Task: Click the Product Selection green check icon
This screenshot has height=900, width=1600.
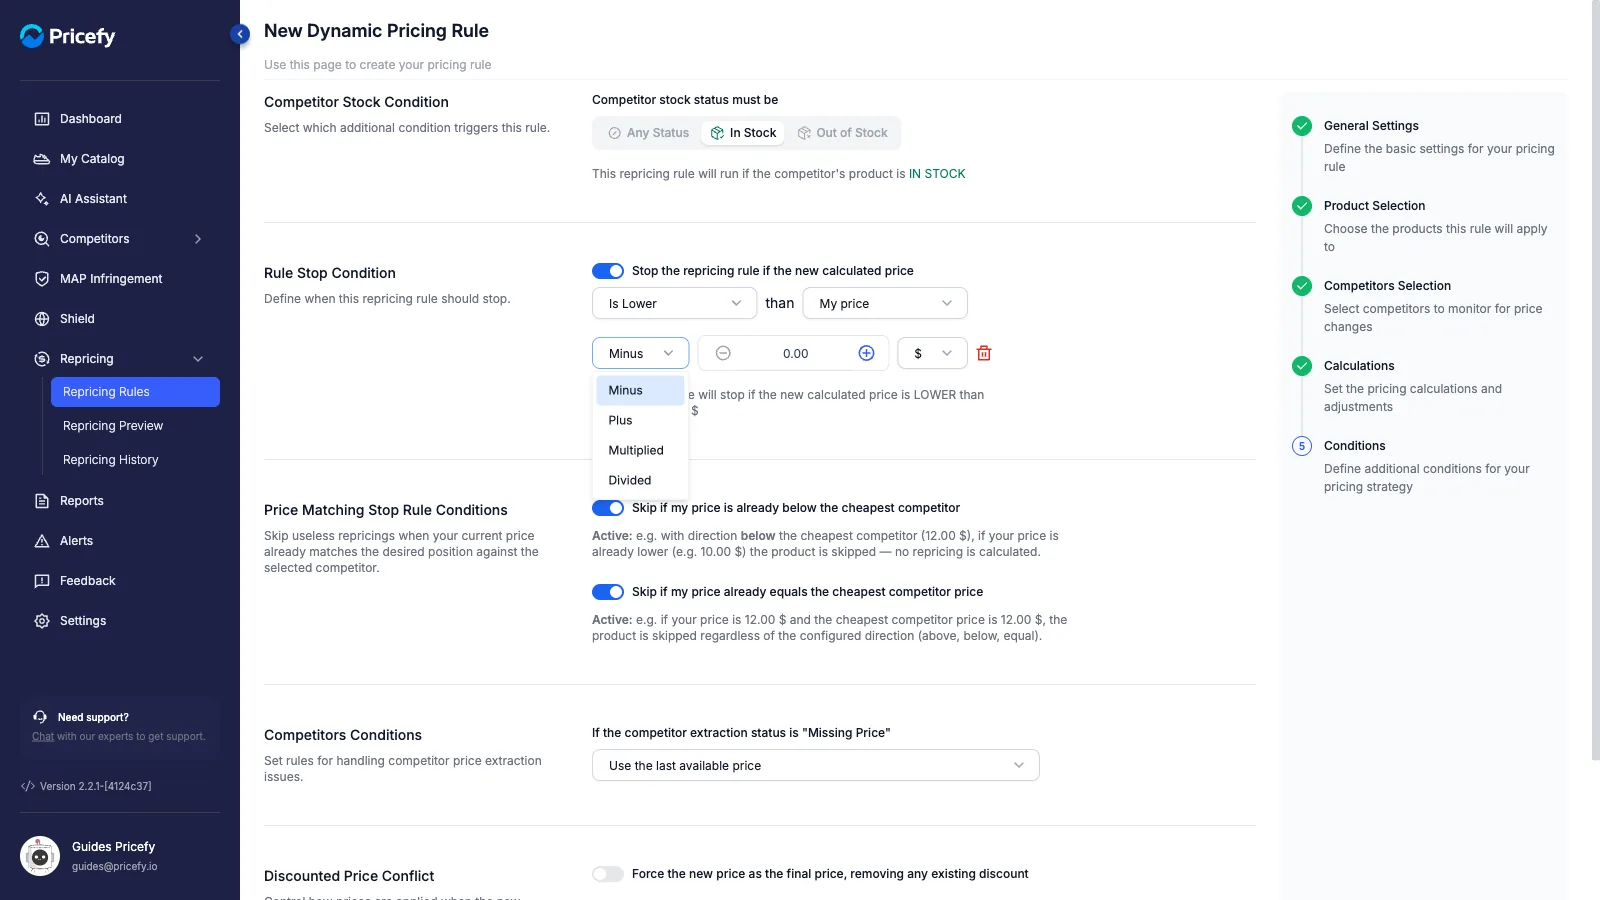Action: [x=1302, y=206]
